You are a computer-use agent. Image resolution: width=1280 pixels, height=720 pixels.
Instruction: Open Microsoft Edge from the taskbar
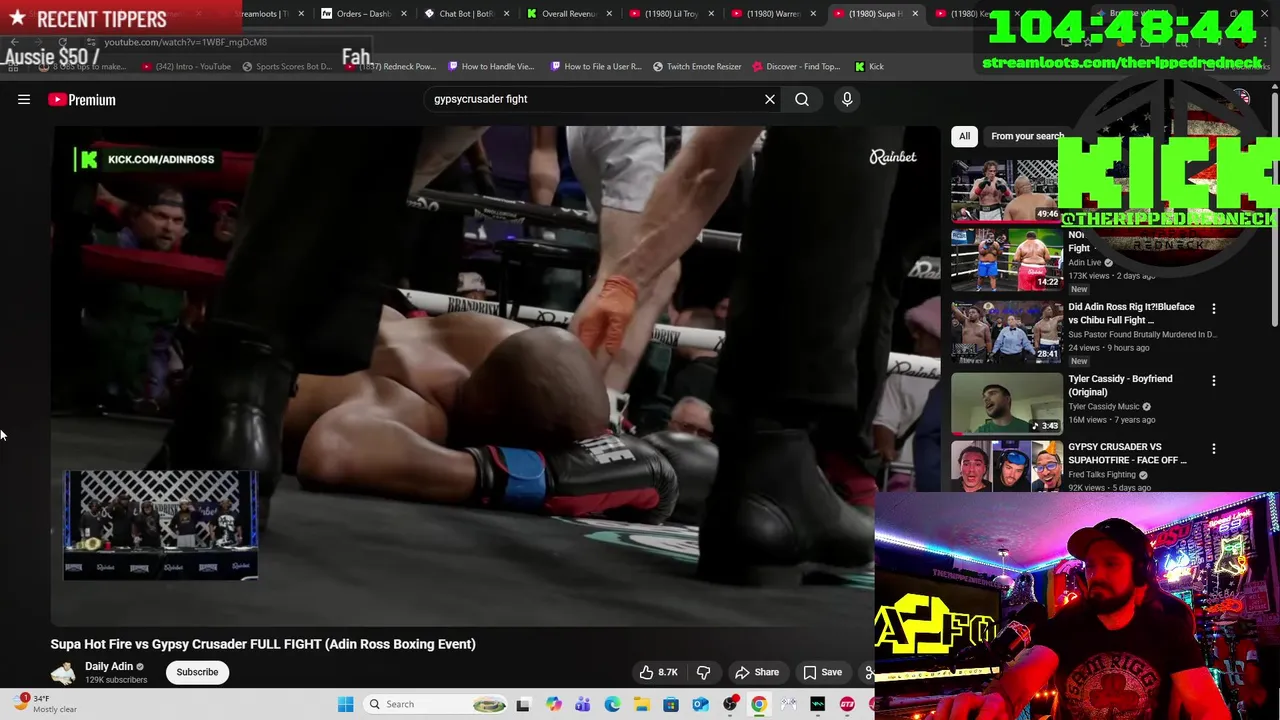[x=612, y=704]
